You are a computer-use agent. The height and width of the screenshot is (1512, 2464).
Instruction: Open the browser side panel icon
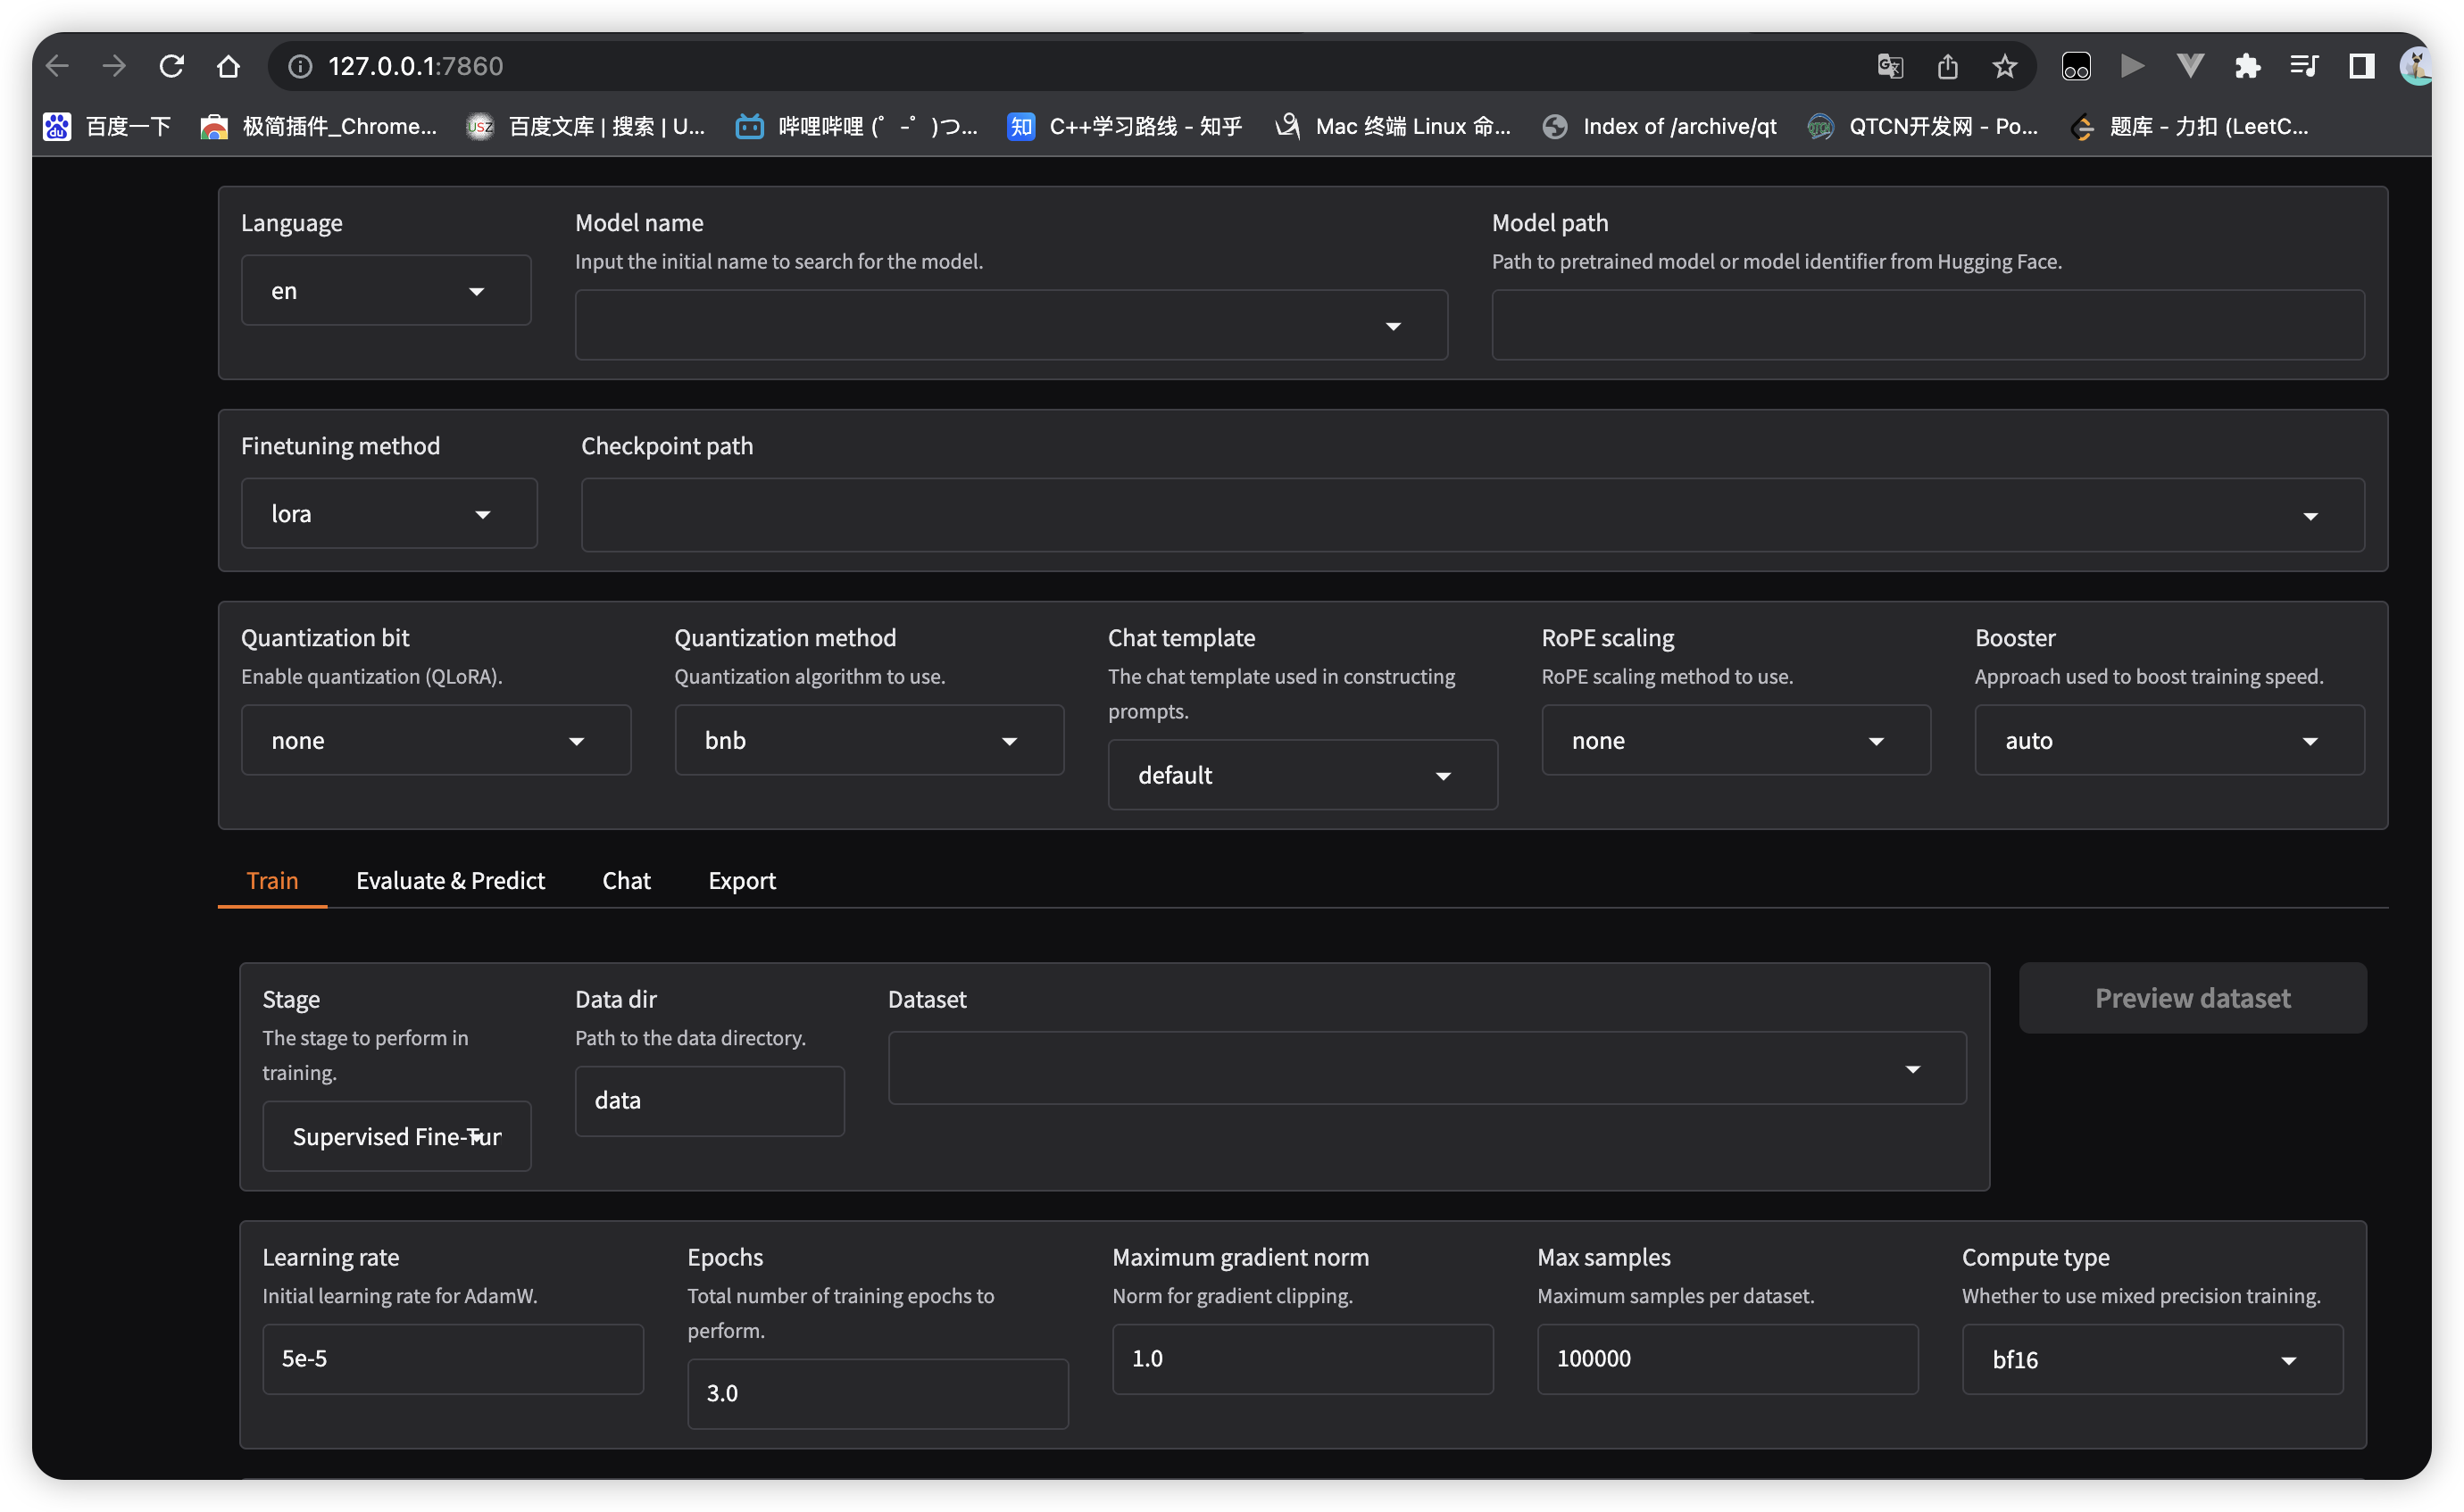2362,66
